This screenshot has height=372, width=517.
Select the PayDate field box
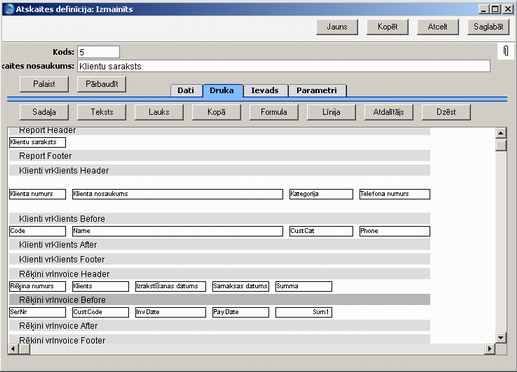[x=241, y=312]
